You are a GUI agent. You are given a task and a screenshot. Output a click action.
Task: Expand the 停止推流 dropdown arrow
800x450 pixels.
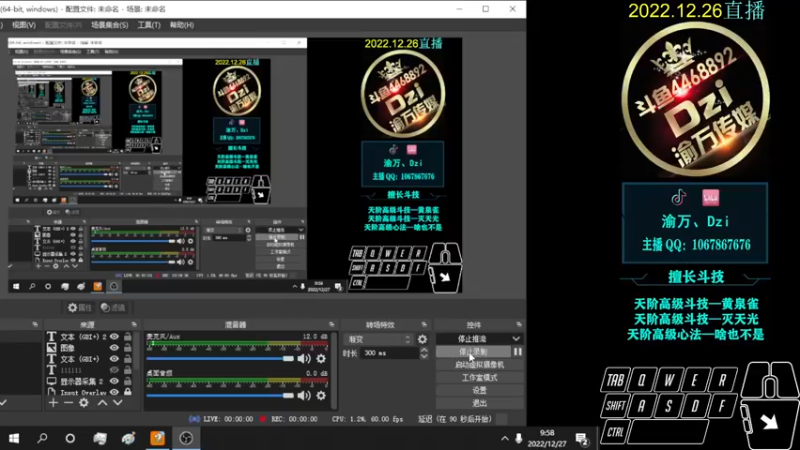click(x=516, y=339)
